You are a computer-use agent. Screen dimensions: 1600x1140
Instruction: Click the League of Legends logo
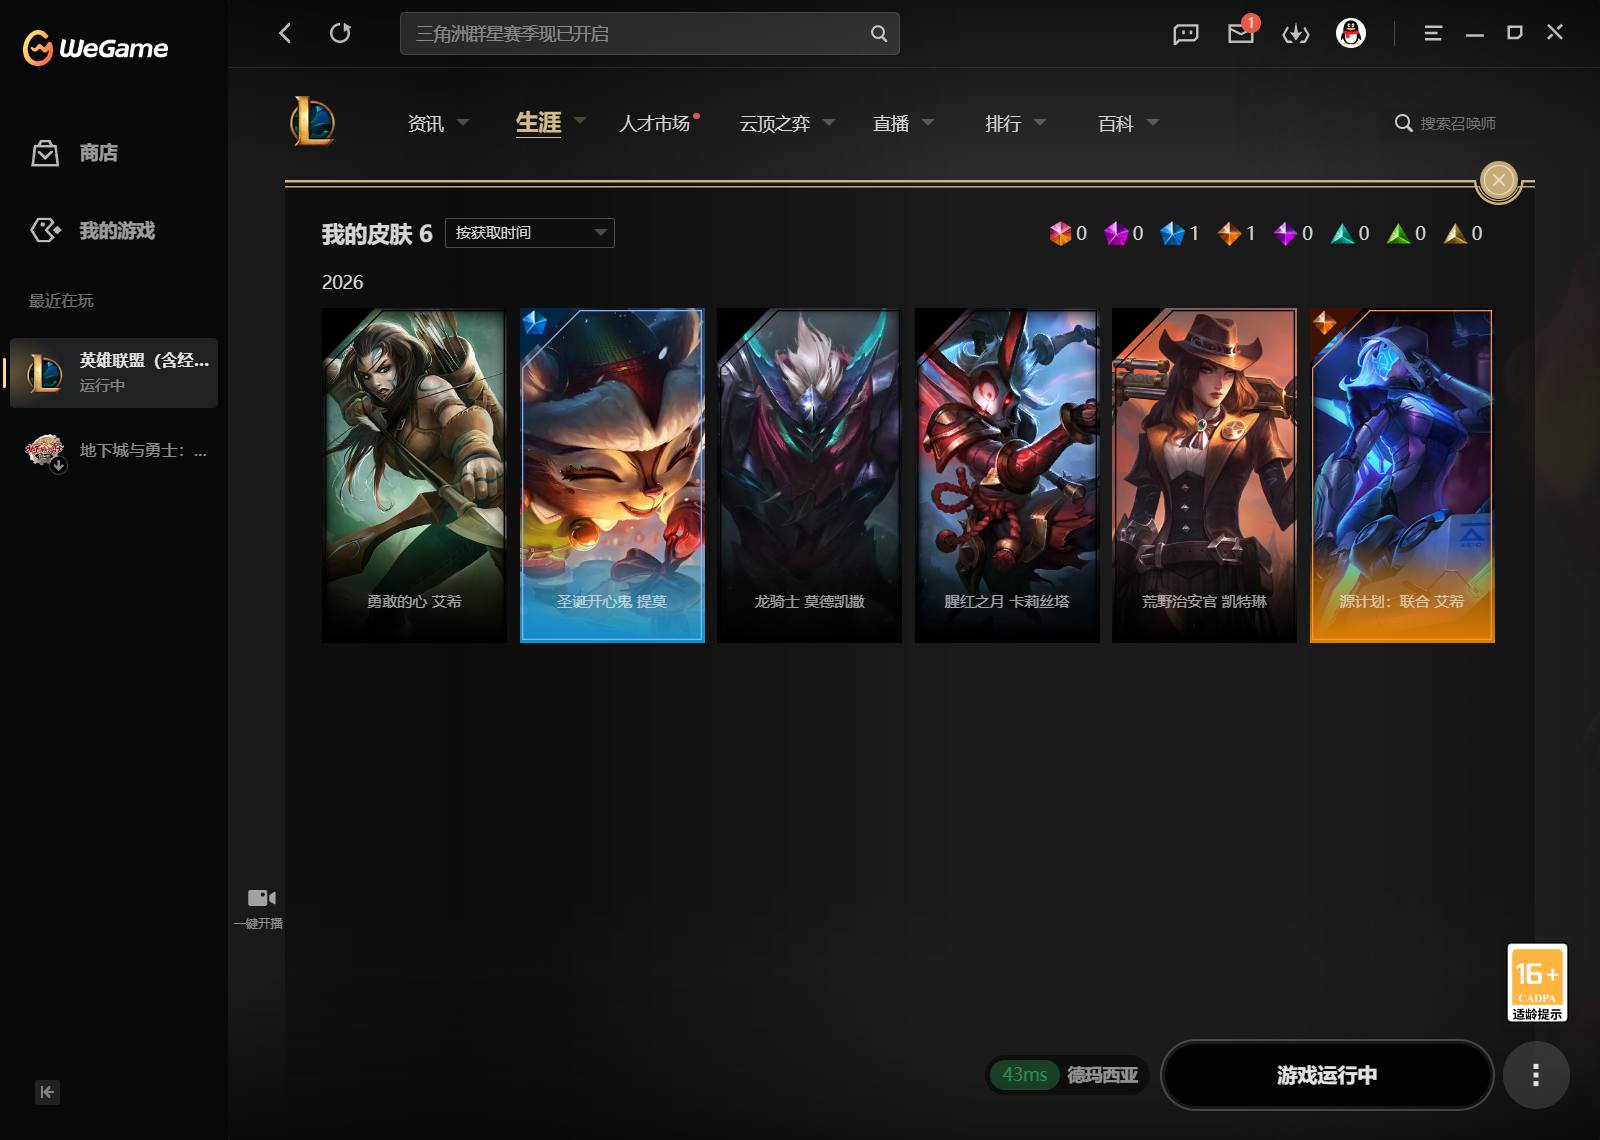[313, 122]
